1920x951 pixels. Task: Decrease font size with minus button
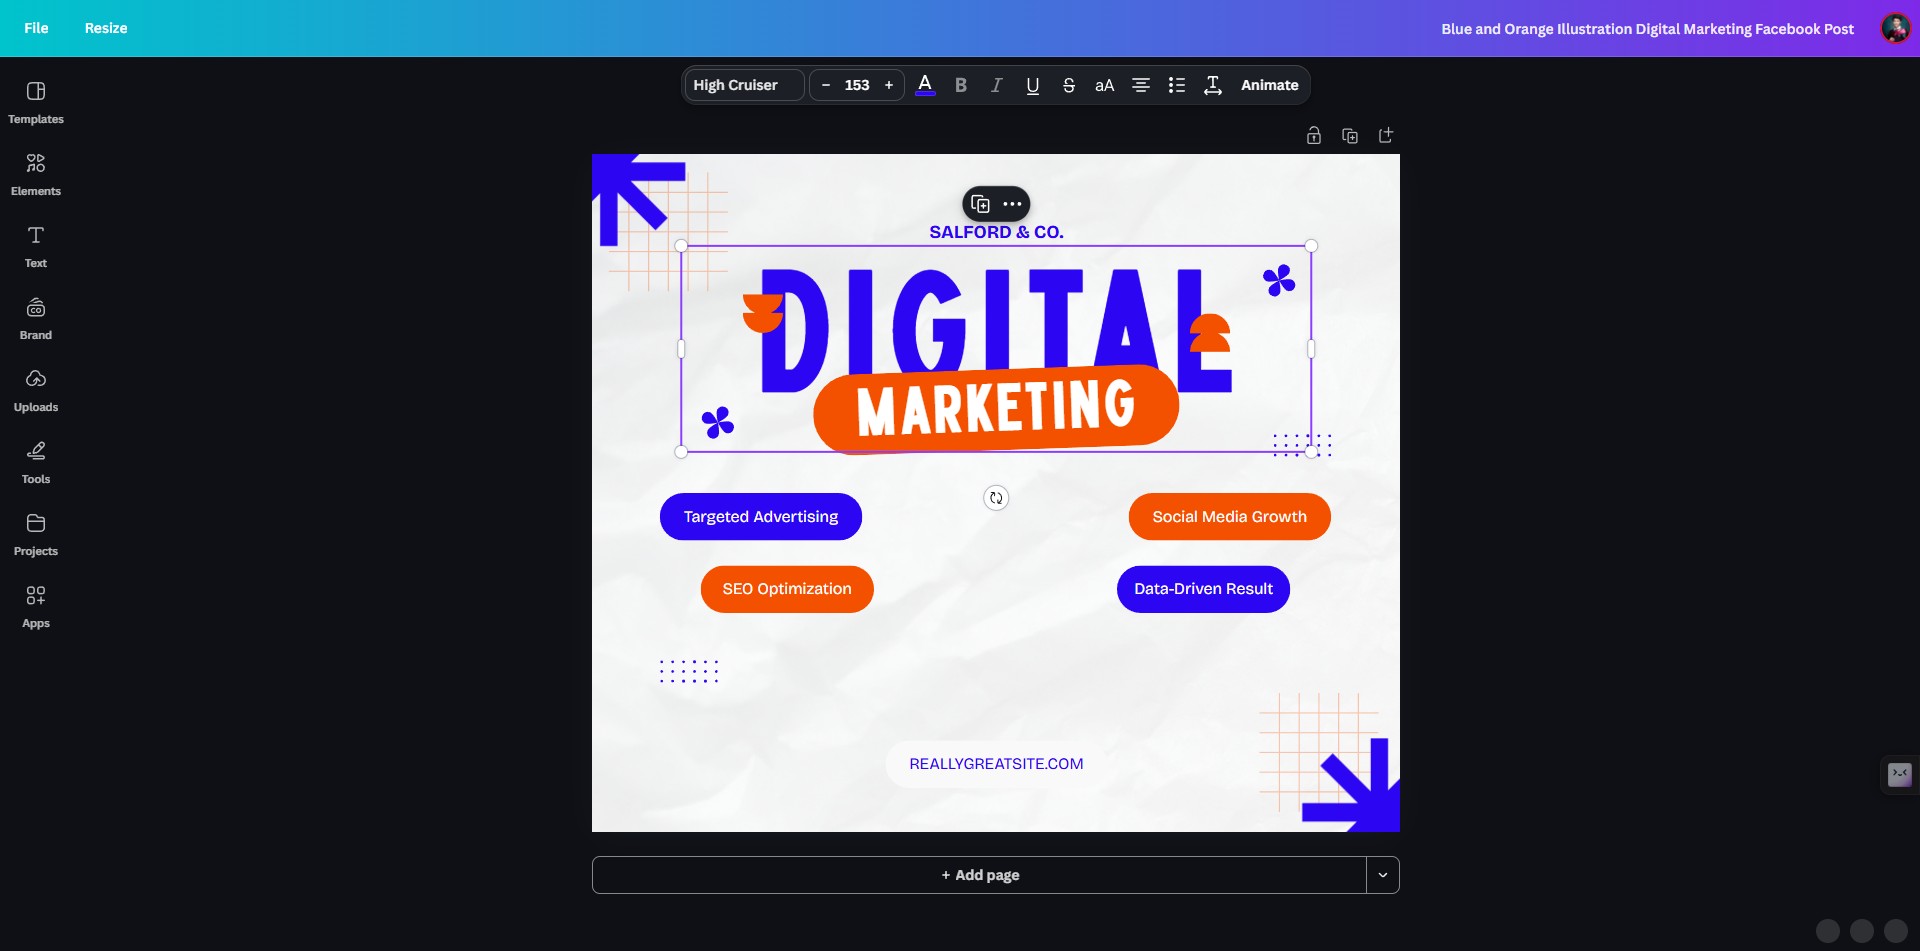[x=826, y=85]
